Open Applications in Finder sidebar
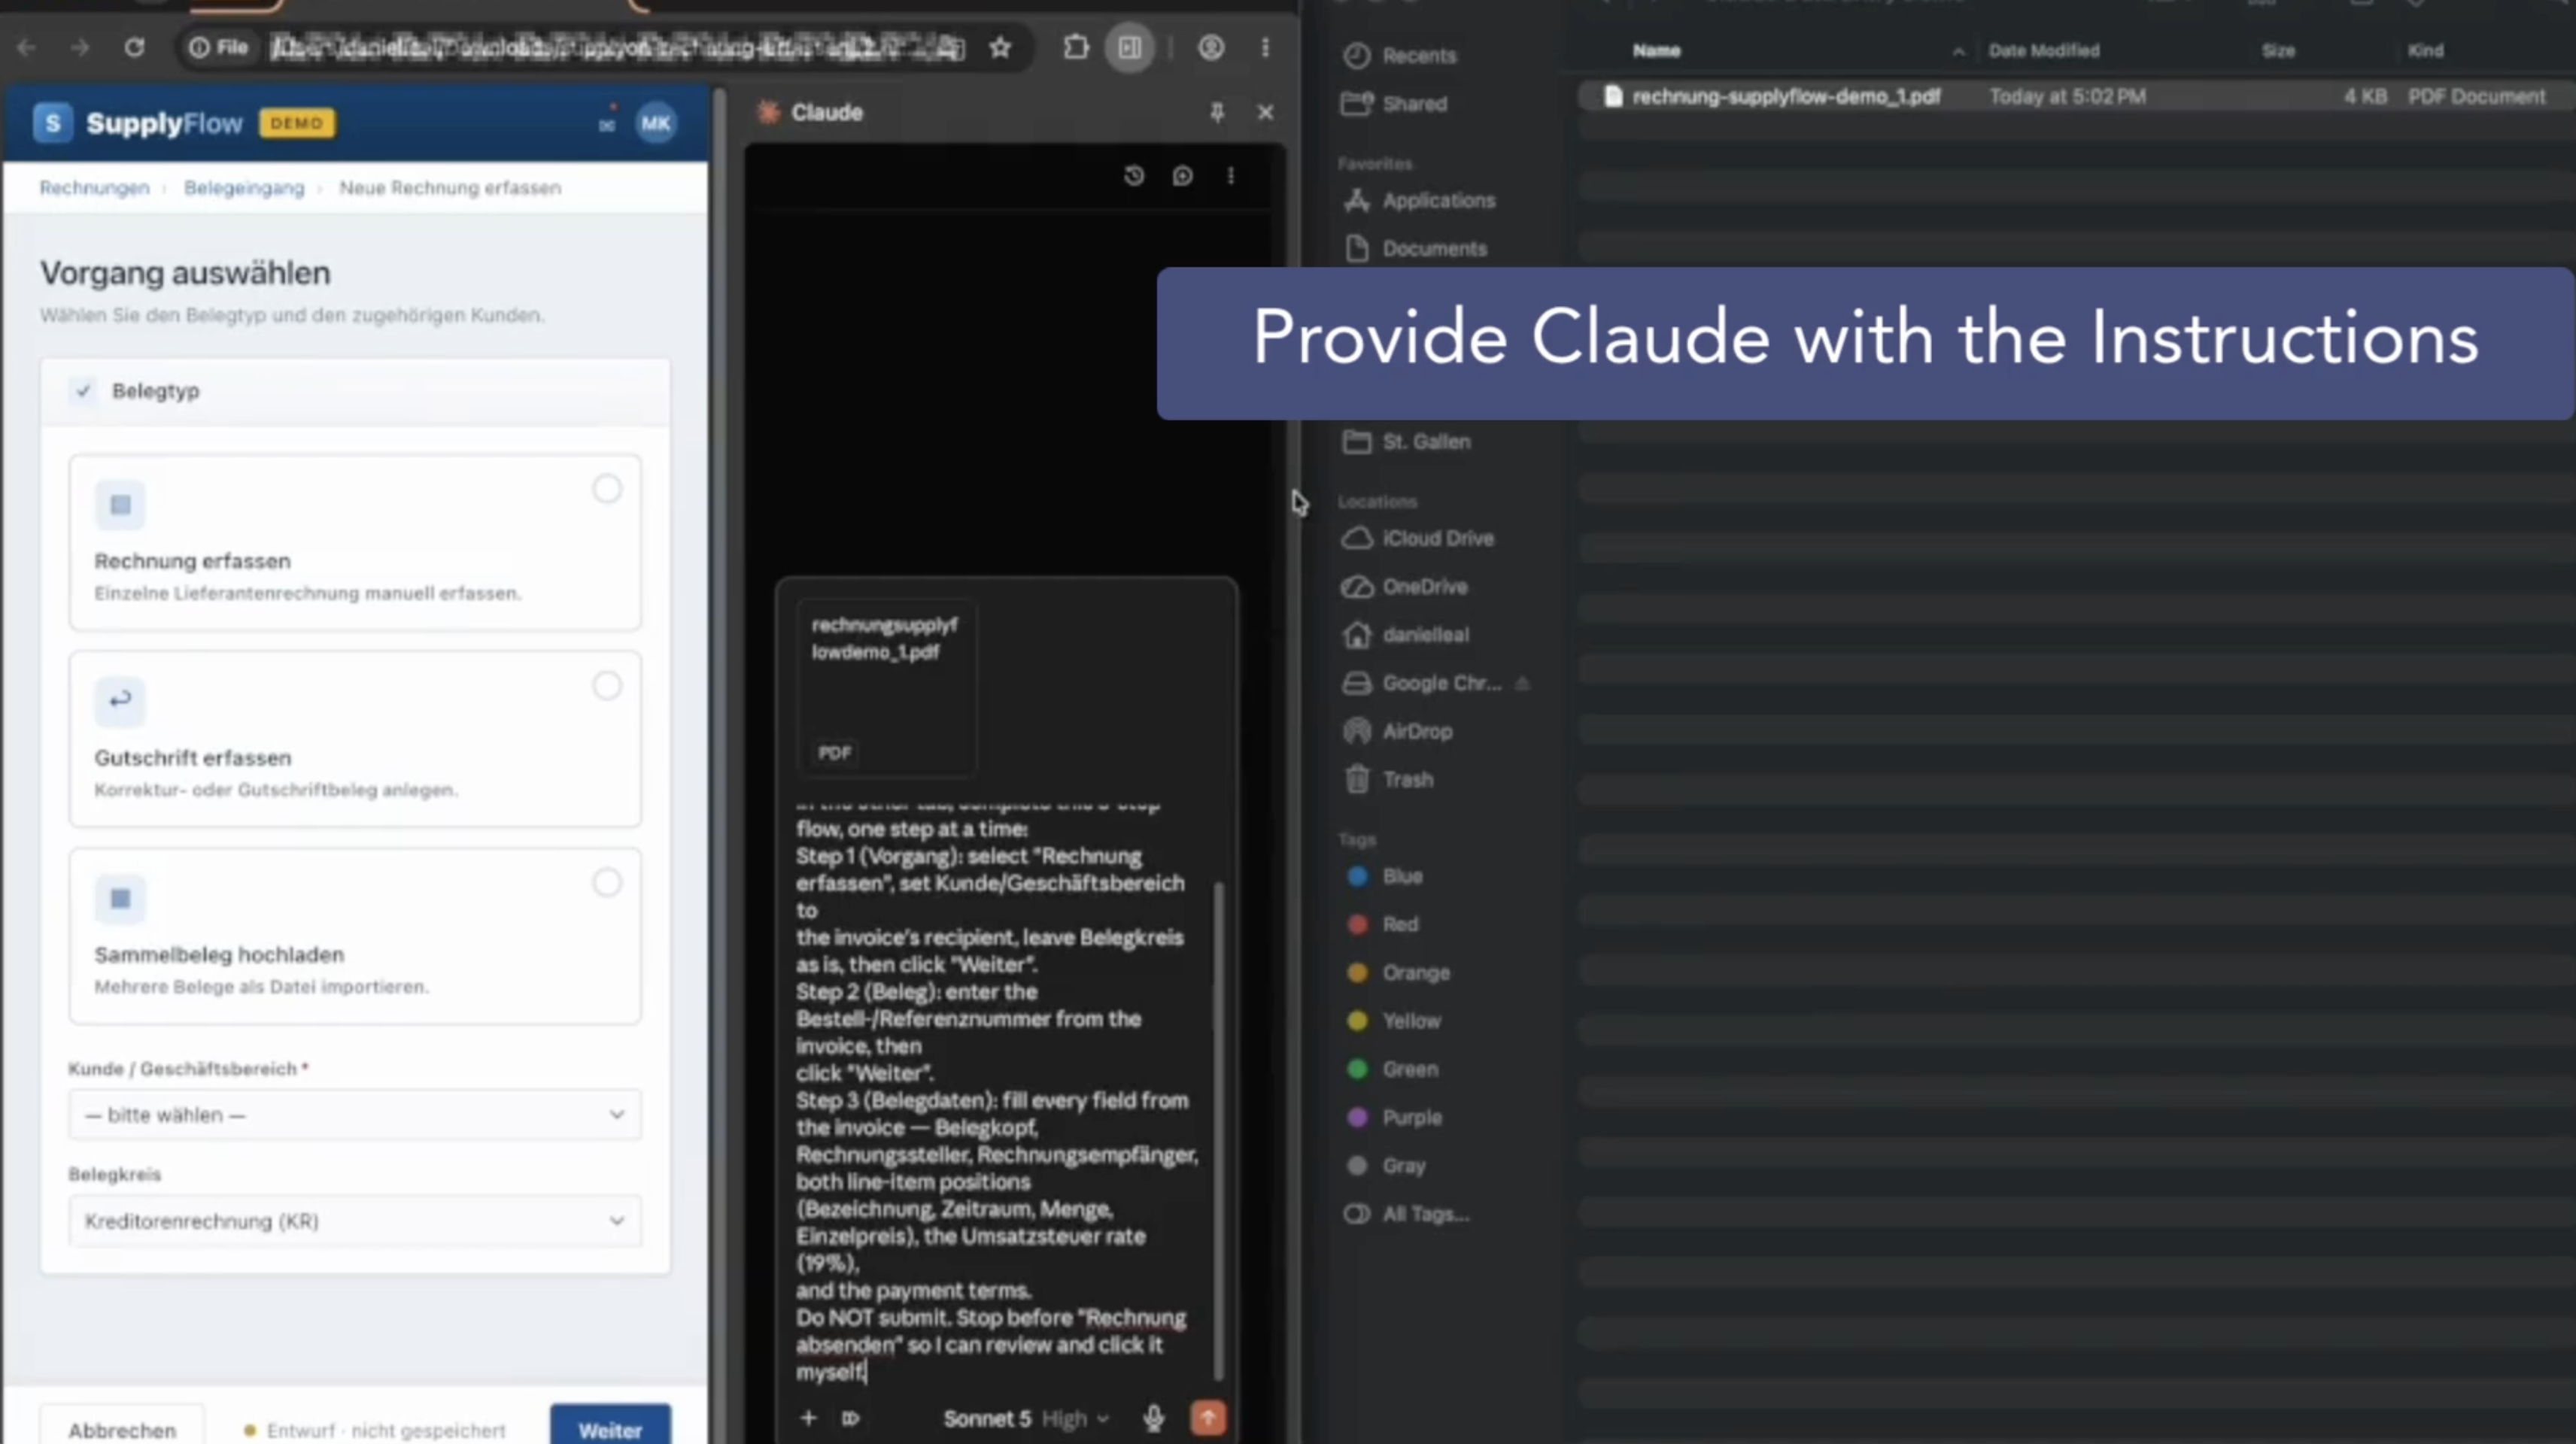The width and height of the screenshot is (2576, 1444). [1419, 201]
